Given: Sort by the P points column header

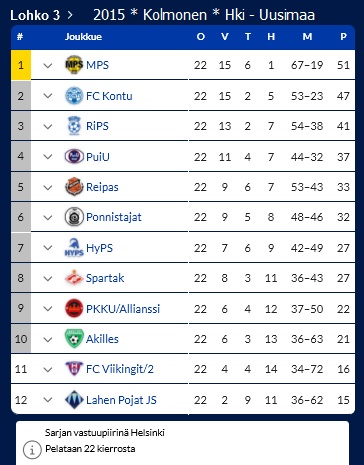Looking at the screenshot, I should (343, 37).
